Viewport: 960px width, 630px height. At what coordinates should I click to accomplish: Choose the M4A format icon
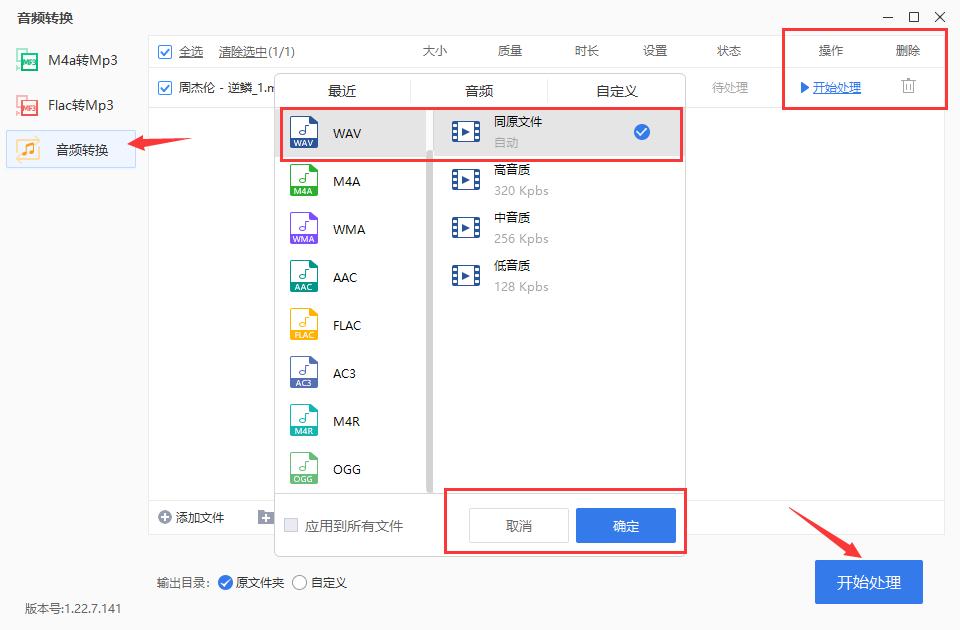click(304, 180)
